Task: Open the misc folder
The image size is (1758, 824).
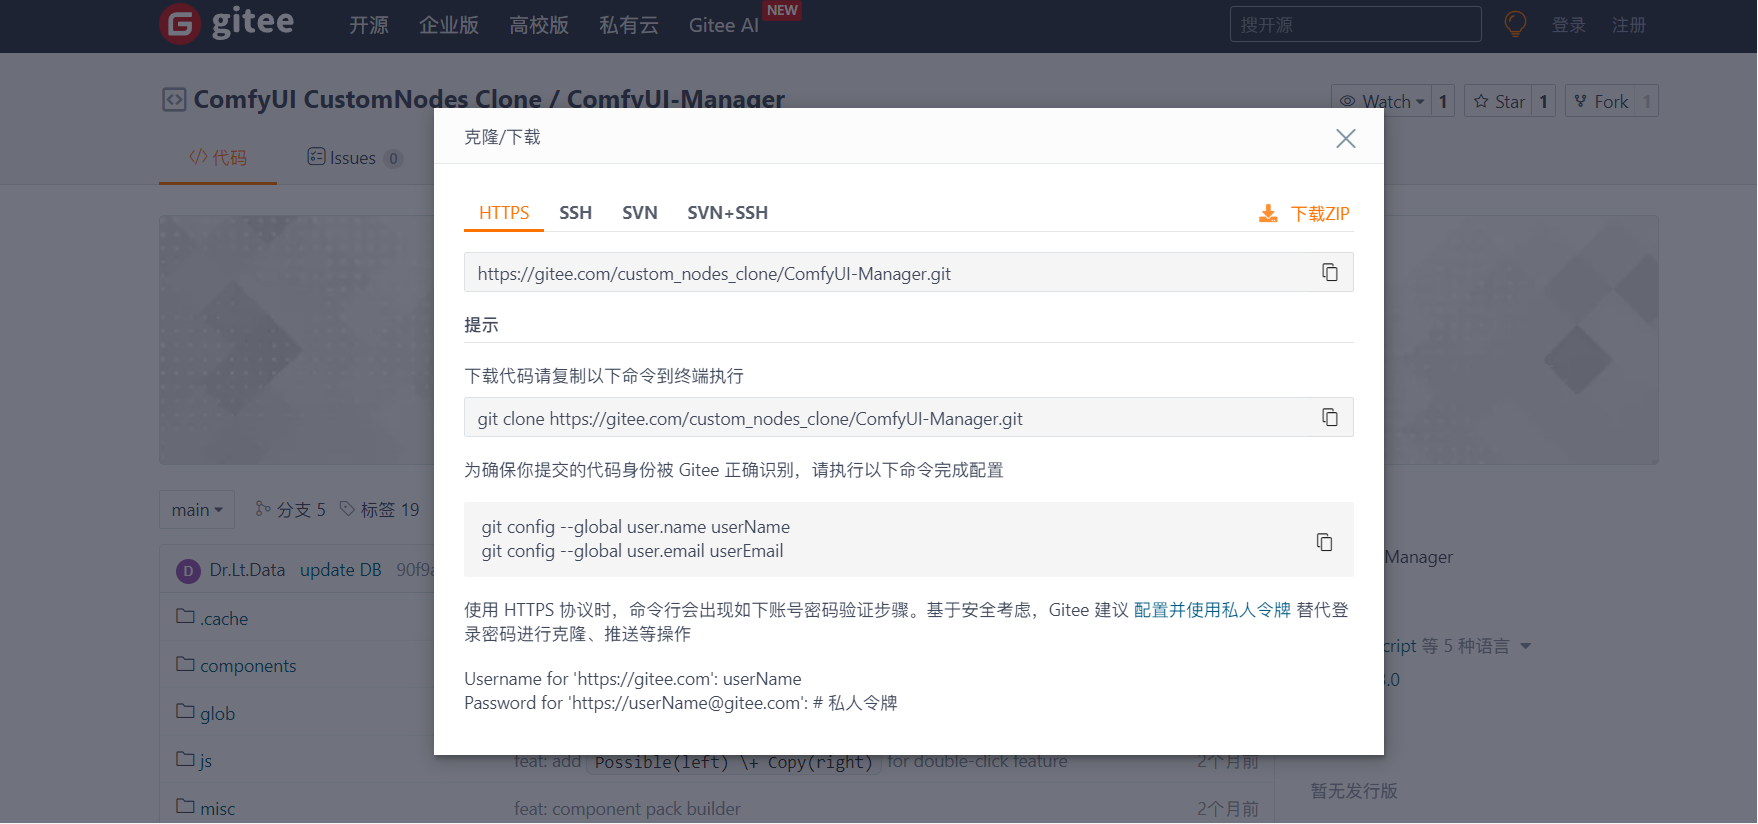Action: coord(218,809)
